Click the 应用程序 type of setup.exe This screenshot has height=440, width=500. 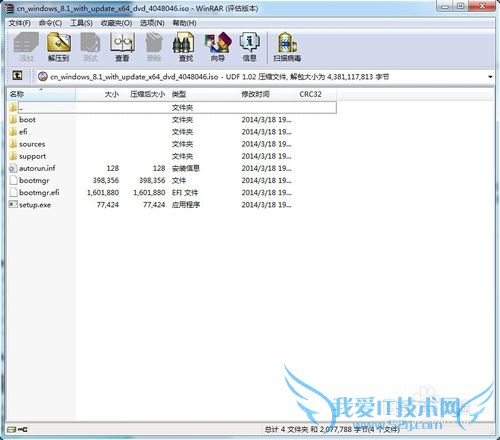tap(186, 204)
